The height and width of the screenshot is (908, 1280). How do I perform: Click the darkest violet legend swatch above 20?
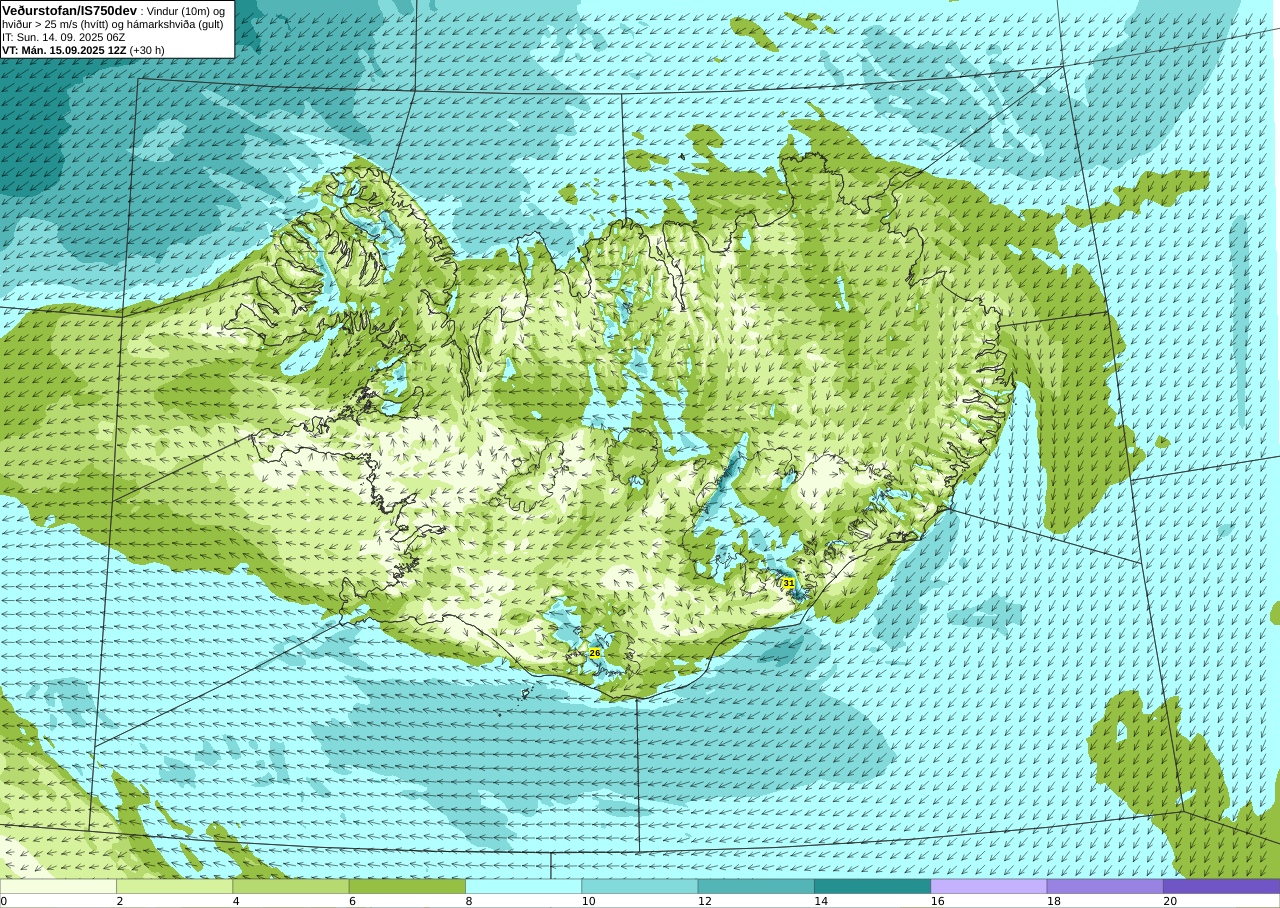(x=1221, y=886)
